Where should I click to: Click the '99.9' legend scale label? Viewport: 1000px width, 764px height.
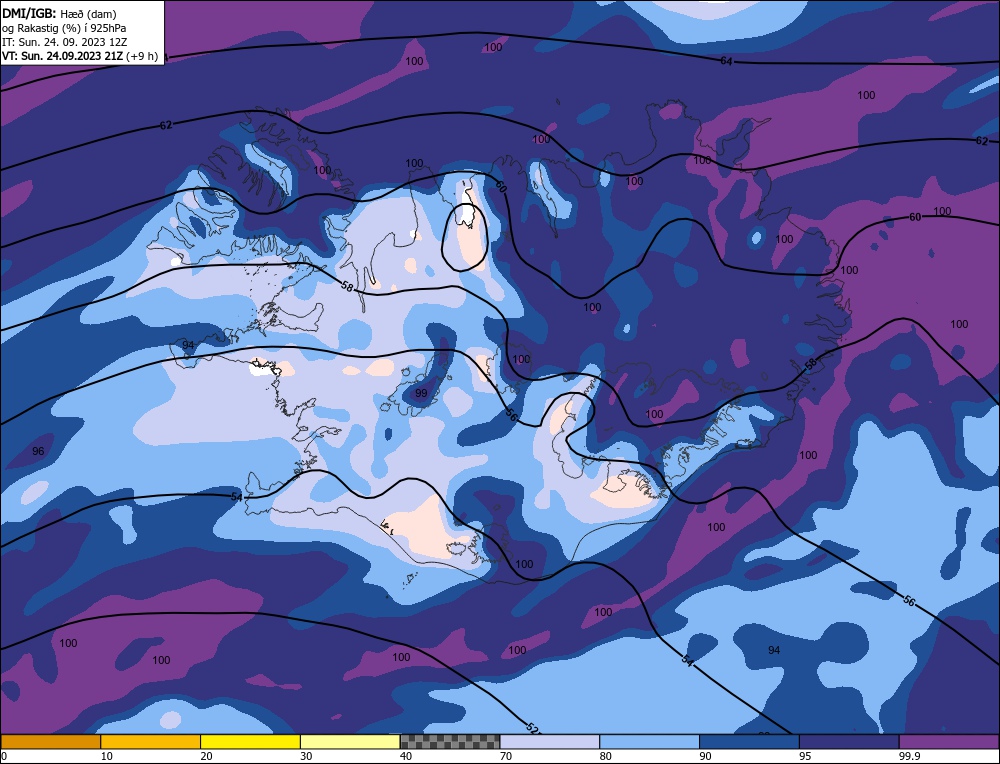[x=909, y=756]
